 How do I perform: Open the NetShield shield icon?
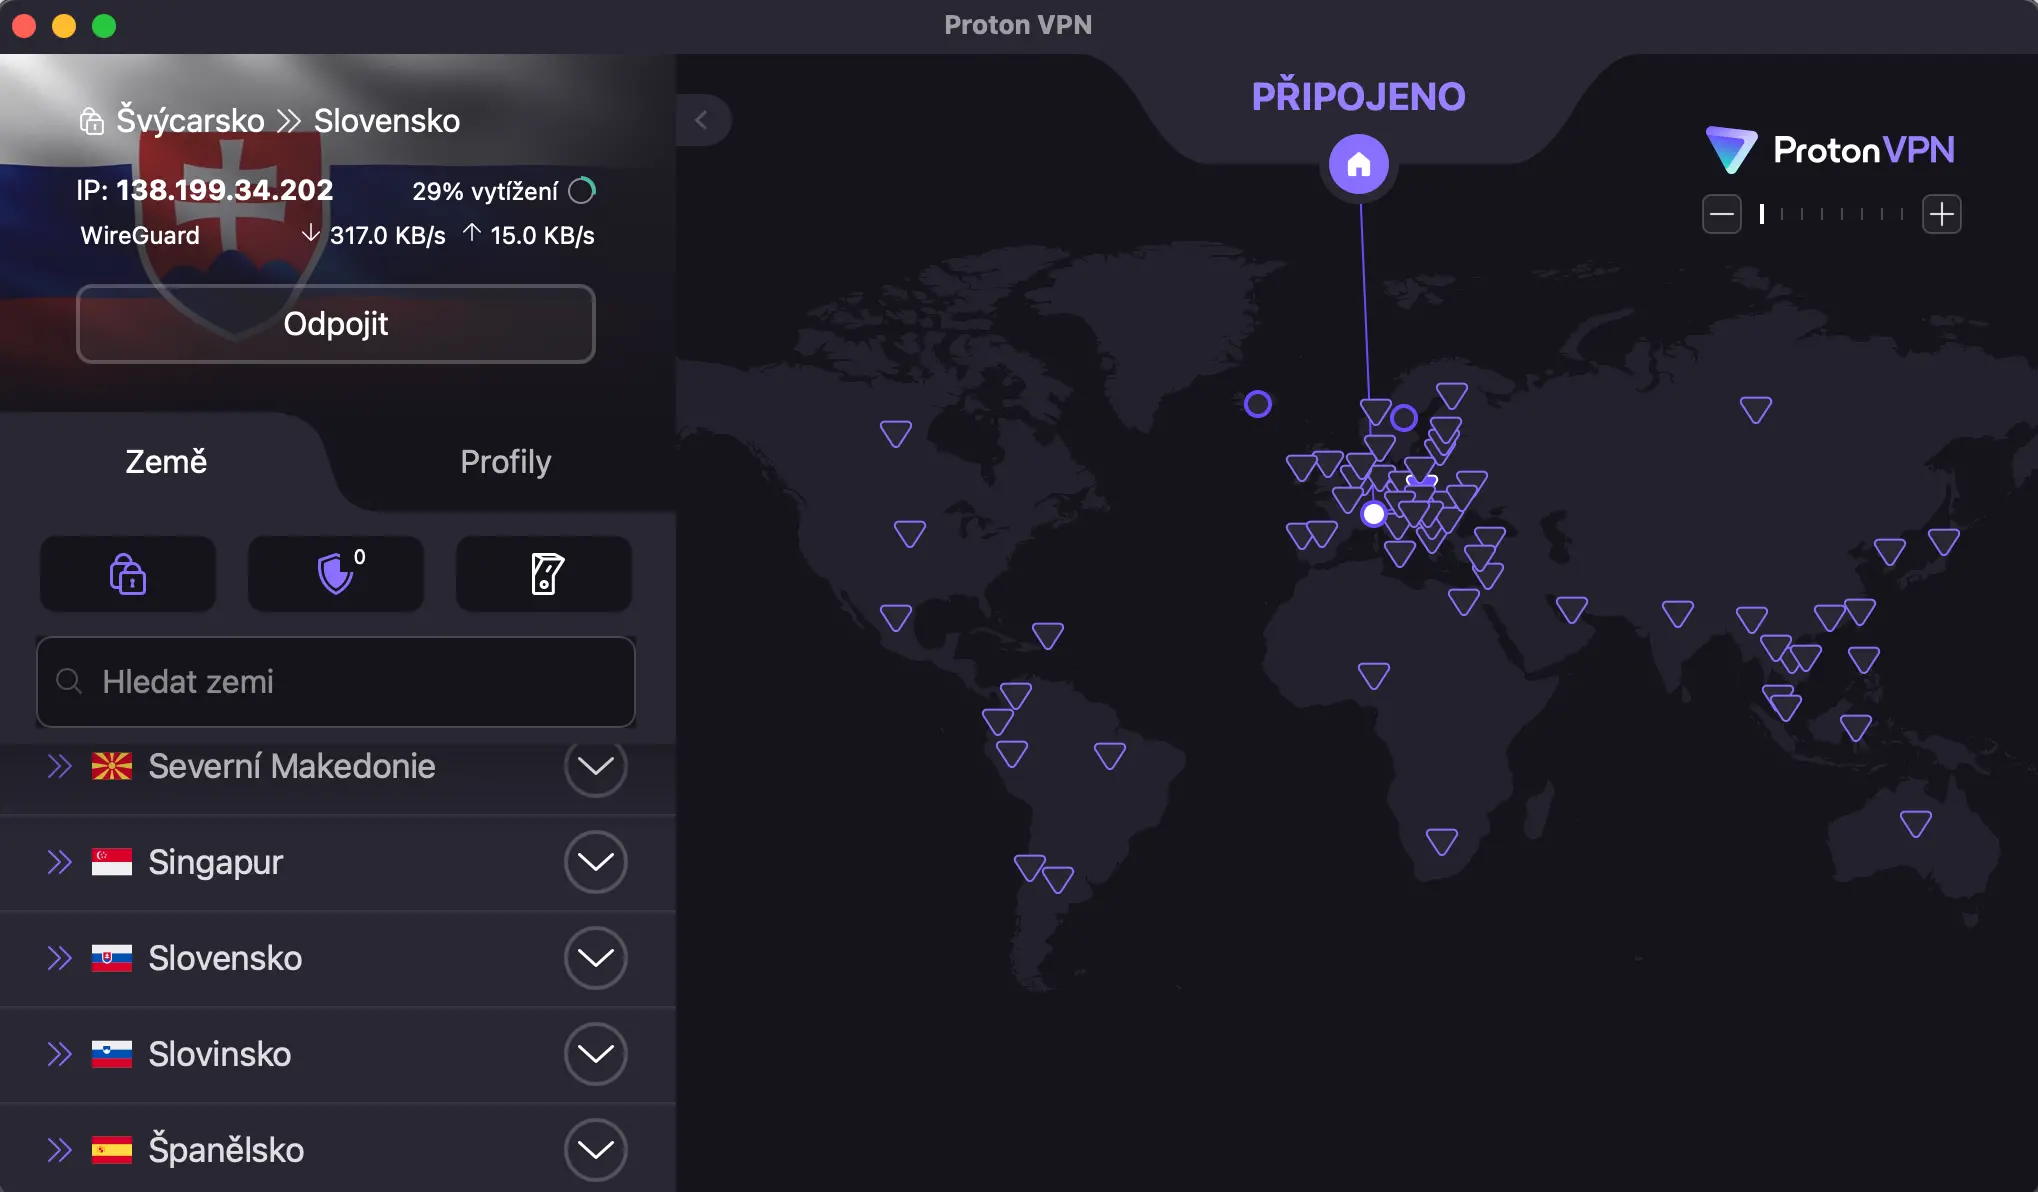(x=335, y=573)
